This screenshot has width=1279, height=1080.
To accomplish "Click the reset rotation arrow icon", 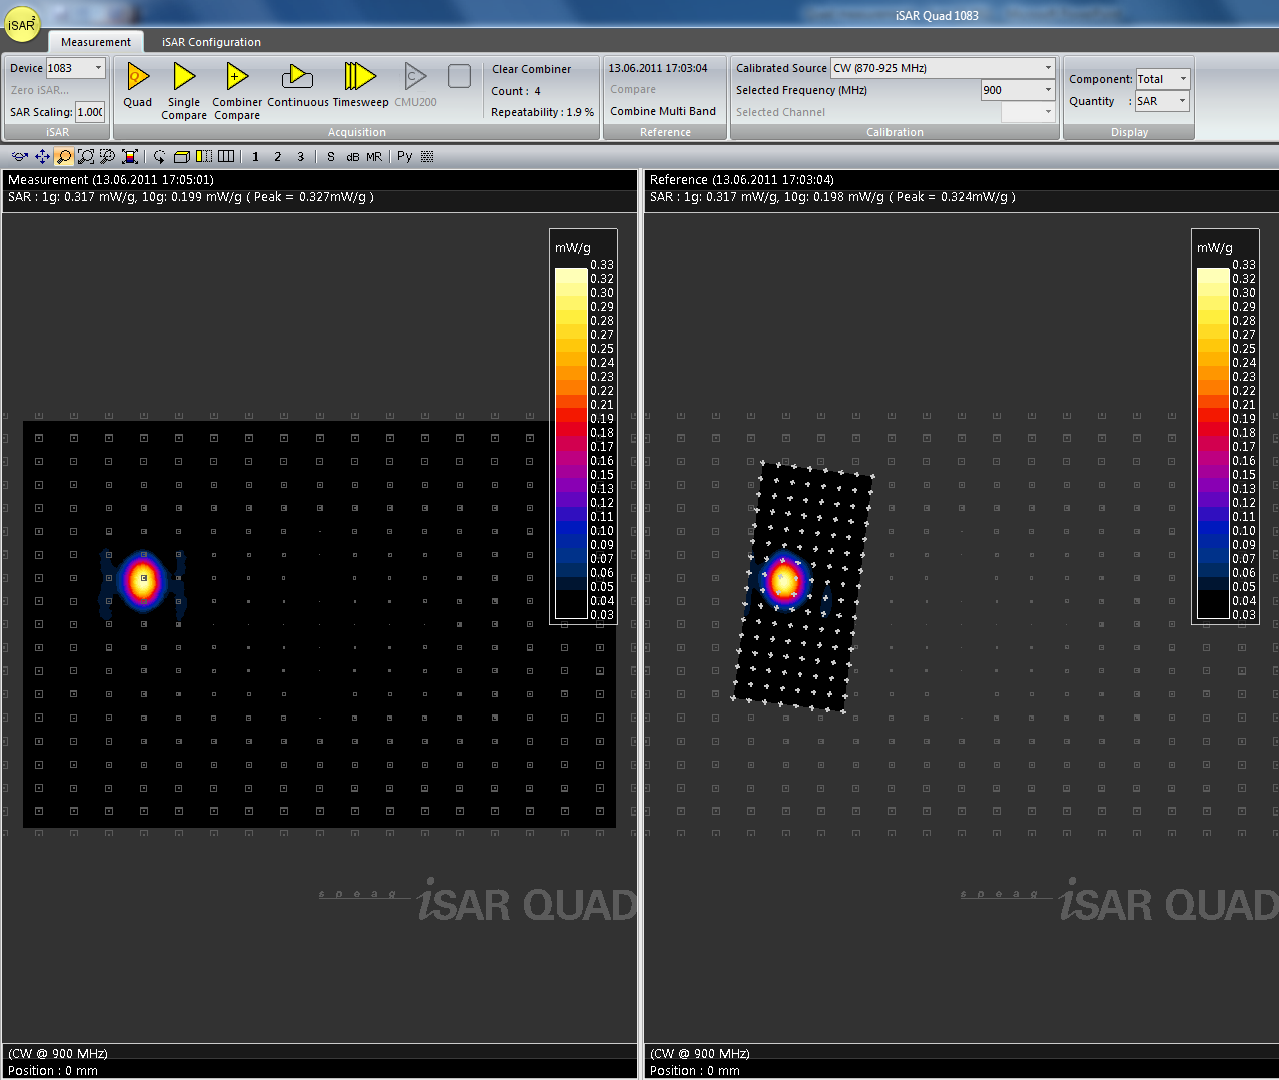I will pyautogui.click(x=159, y=156).
